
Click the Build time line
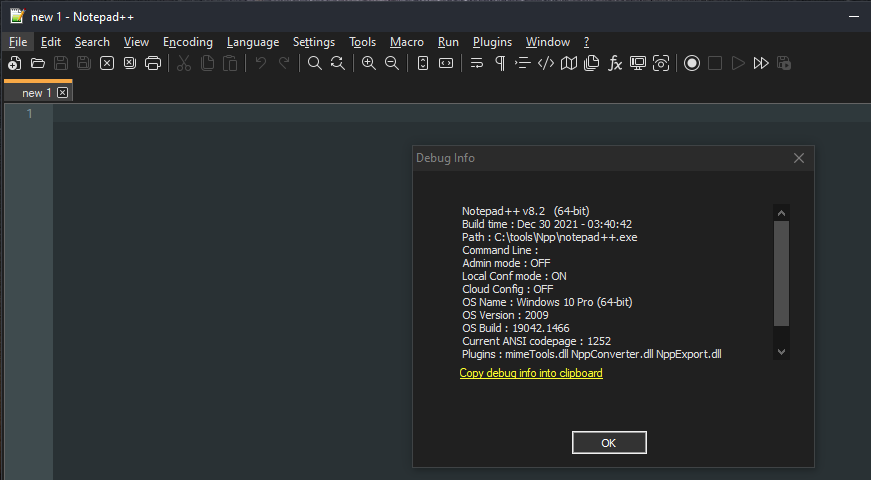547,224
